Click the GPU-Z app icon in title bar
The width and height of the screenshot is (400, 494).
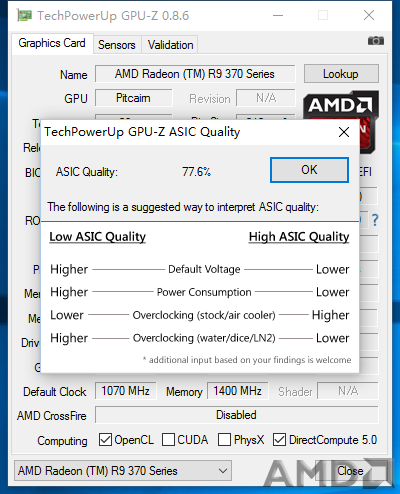(x=25, y=15)
